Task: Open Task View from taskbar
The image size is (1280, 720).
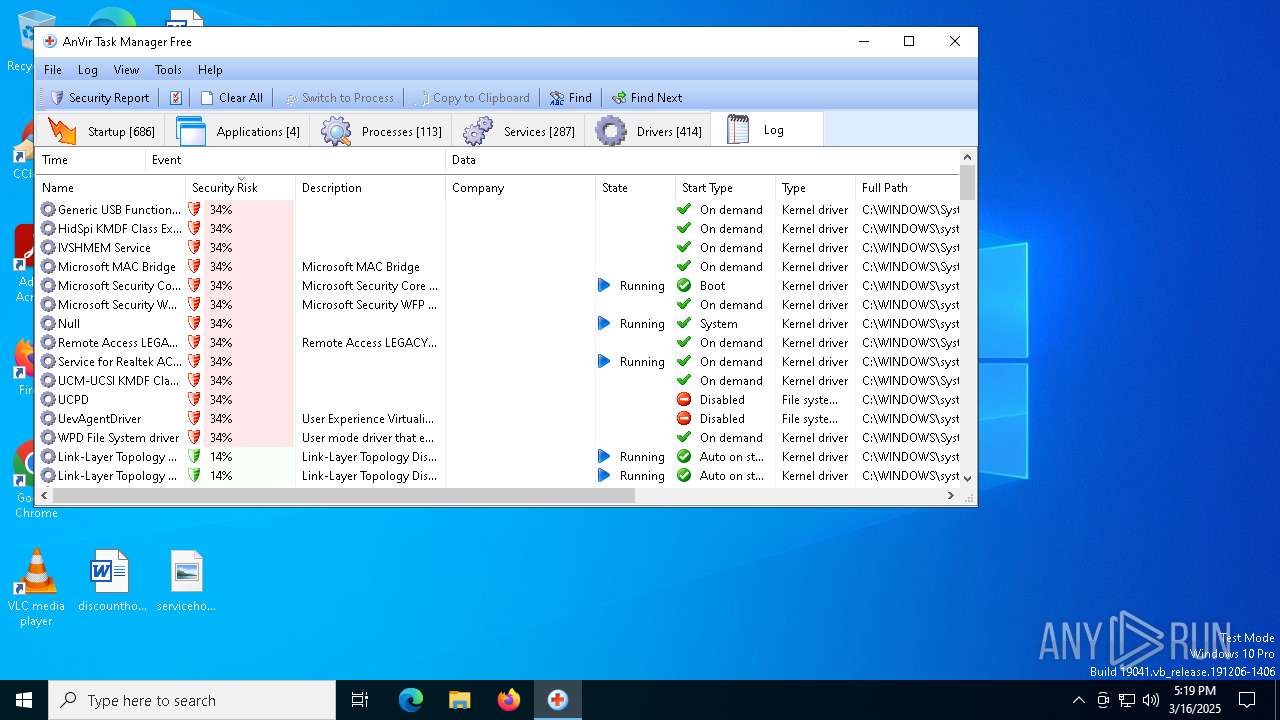Action: [x=360, y=700]
